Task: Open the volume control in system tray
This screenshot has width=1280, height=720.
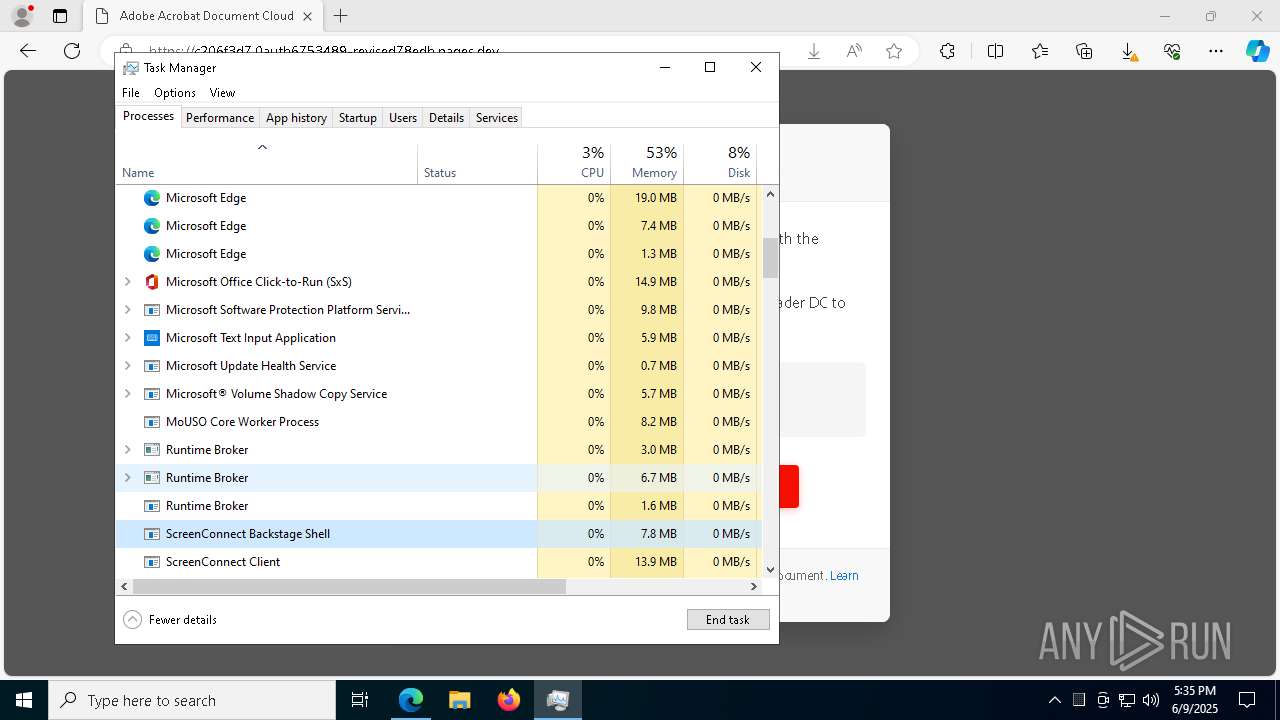Action: 1150,700
